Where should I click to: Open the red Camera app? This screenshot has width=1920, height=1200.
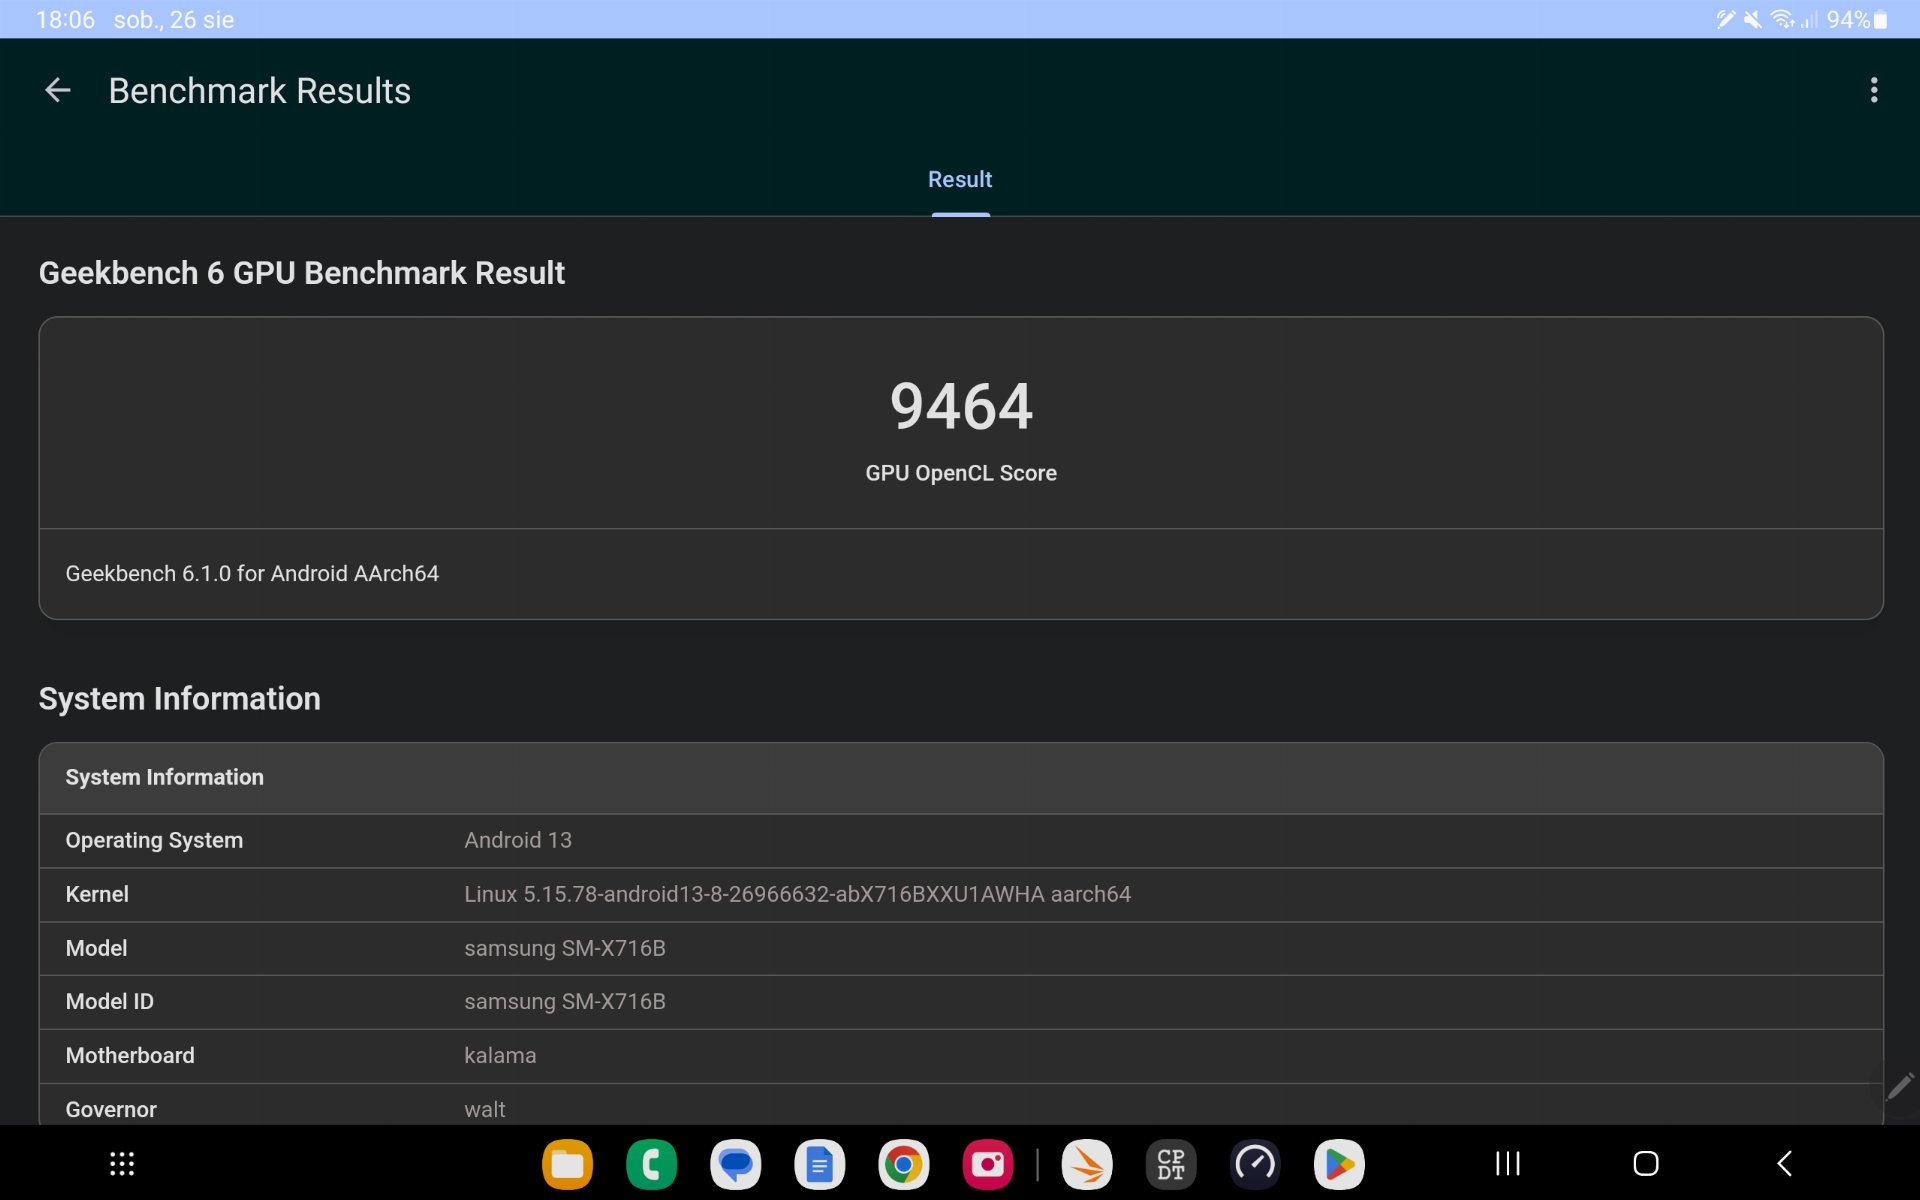pyautogui.click(x=987, y=1164)
